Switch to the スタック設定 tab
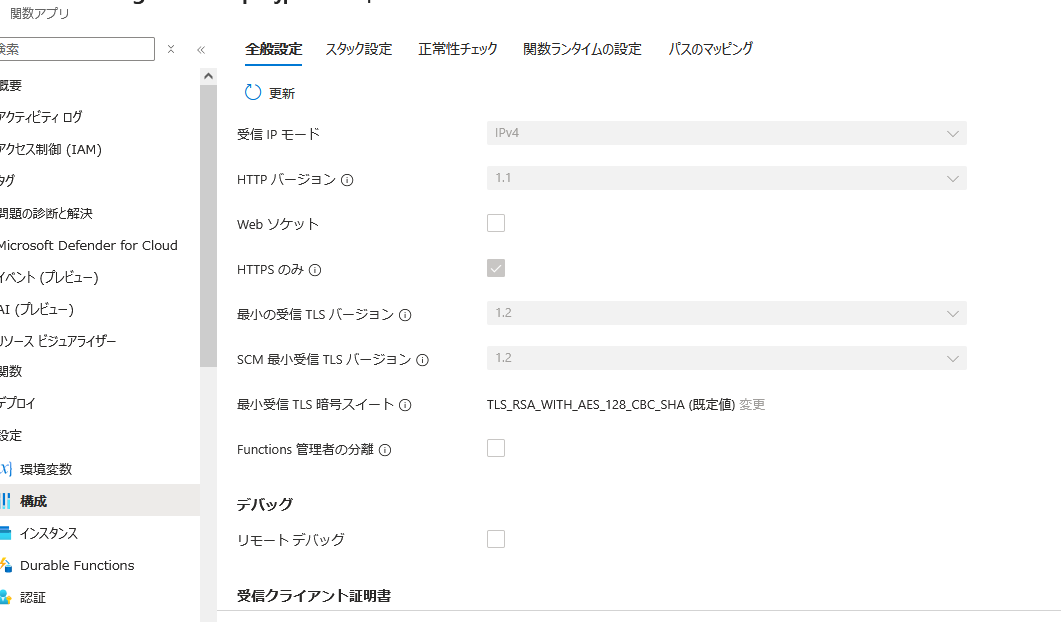 coord(359,49)
